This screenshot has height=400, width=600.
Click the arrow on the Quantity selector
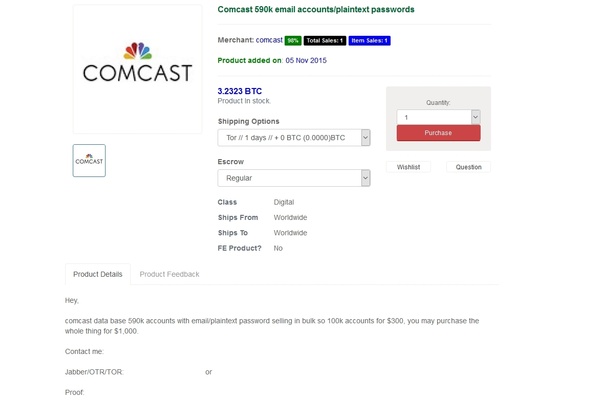click(x=476, y=117)
